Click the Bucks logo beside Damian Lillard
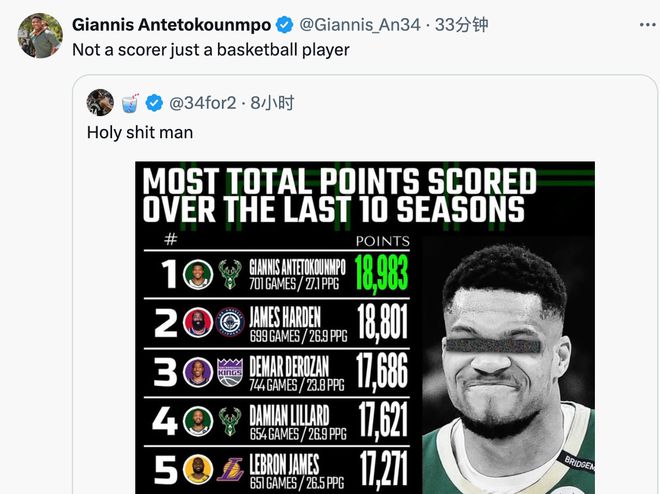The image size is (660, 494). 229,420
